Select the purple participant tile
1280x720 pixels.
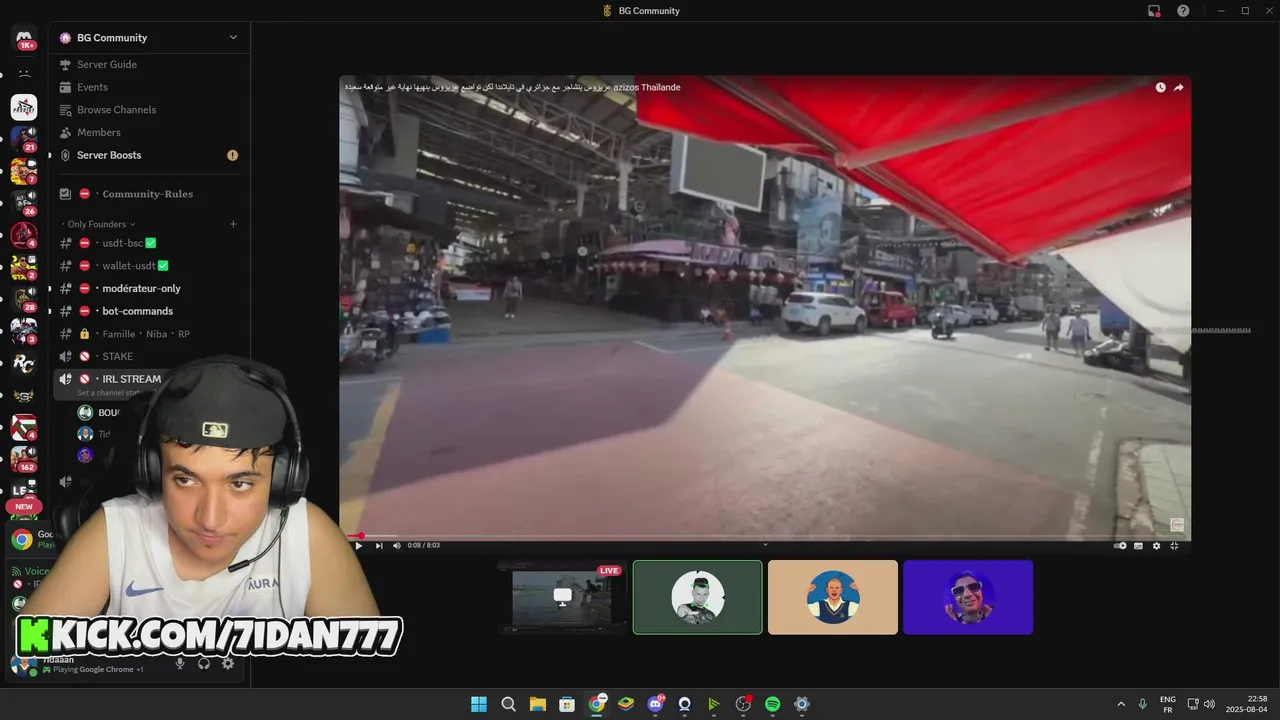click(968, 597)
